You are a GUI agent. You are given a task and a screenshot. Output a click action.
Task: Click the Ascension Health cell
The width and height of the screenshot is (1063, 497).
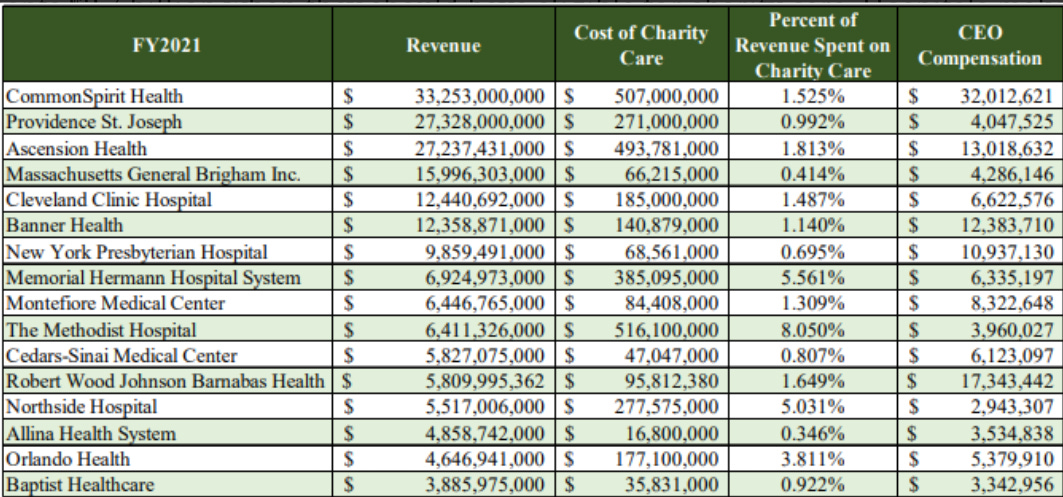pyautogui.click(x=167, y=147)
